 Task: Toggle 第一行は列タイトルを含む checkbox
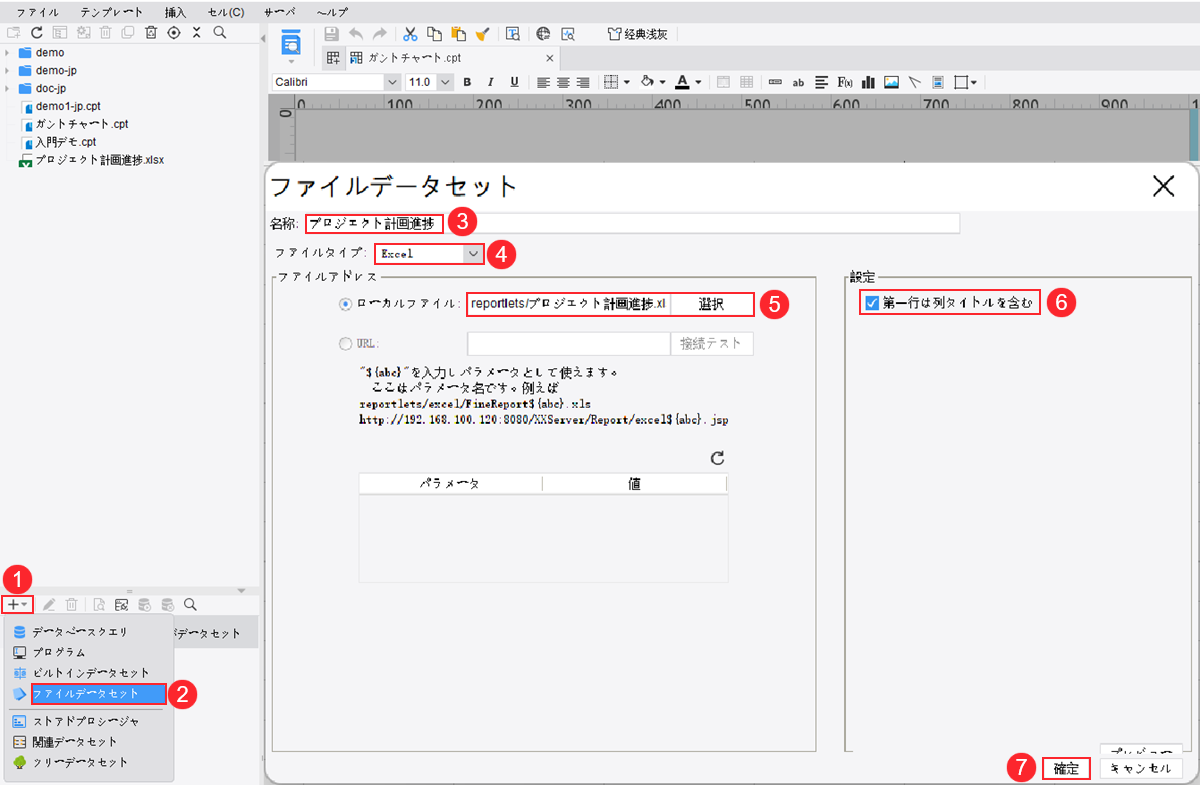[871, 303]
